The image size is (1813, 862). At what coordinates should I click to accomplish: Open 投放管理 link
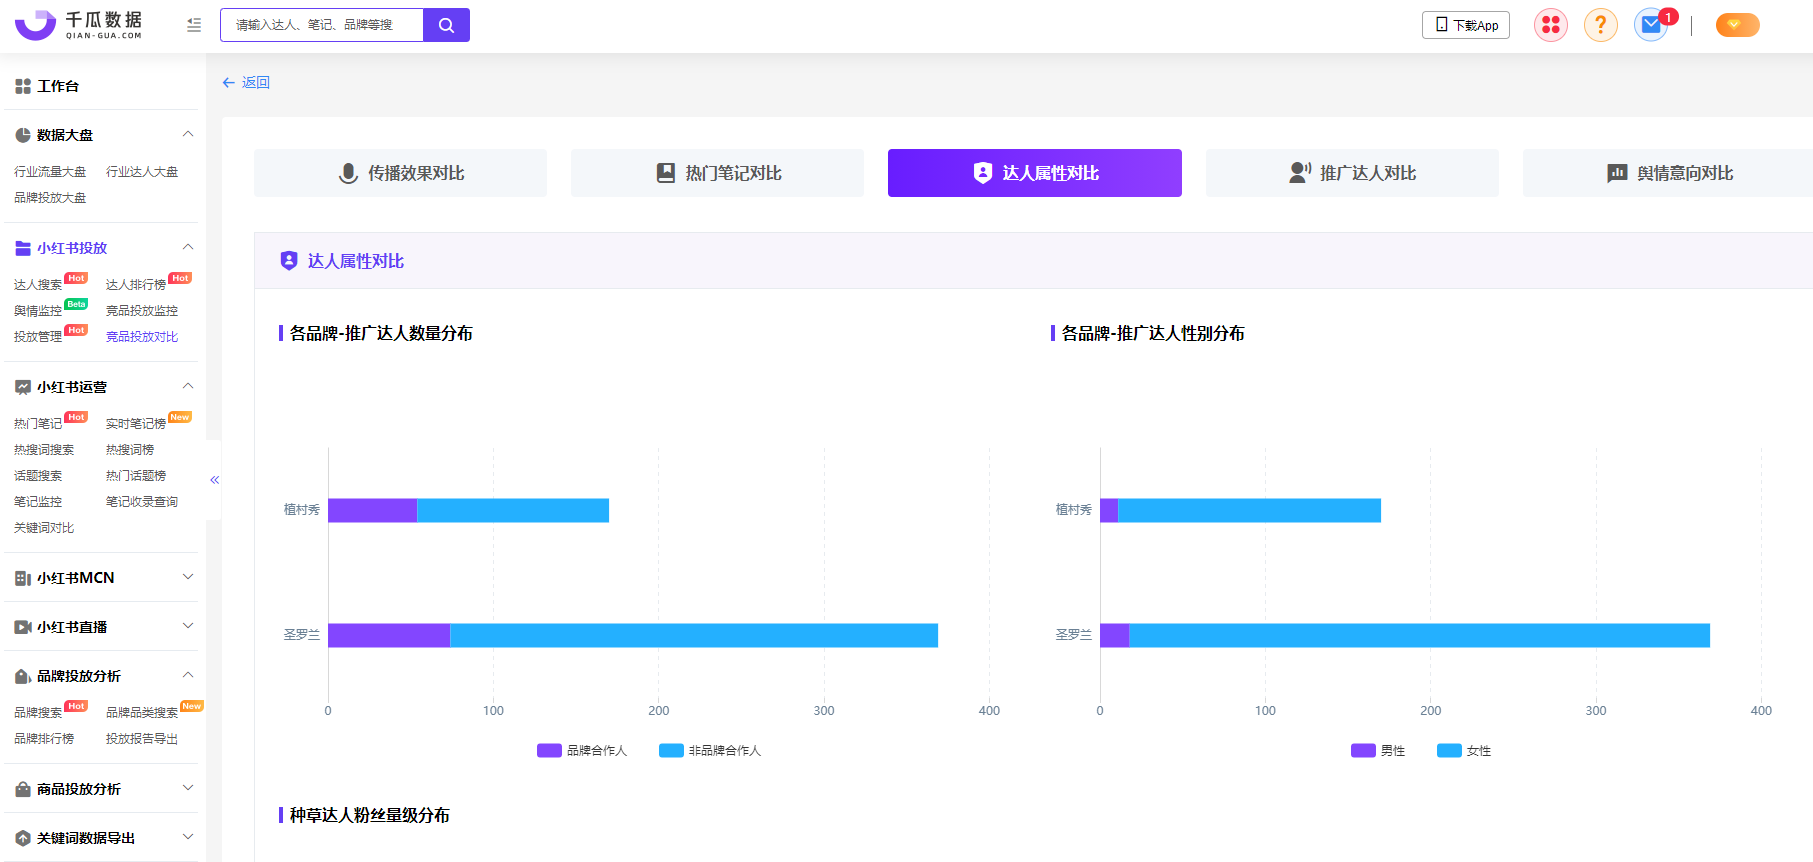point(38,337)
